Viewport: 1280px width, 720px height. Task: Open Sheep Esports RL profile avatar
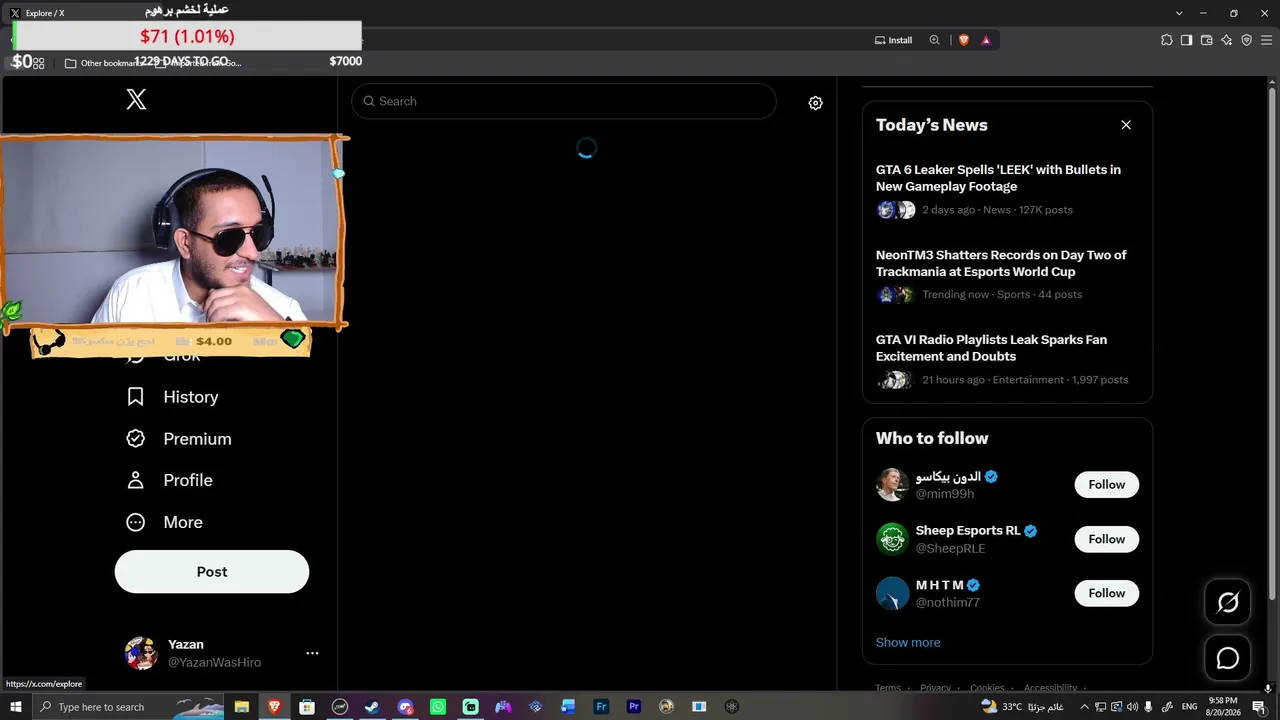(x=892, y=539)
